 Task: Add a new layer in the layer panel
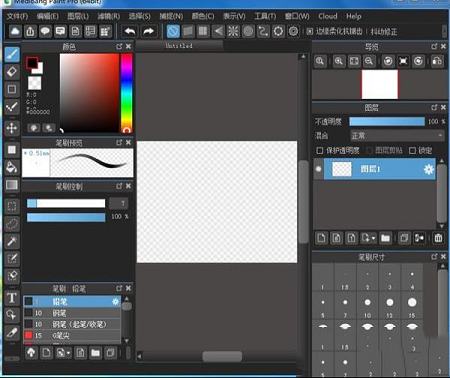coord(321,238)
